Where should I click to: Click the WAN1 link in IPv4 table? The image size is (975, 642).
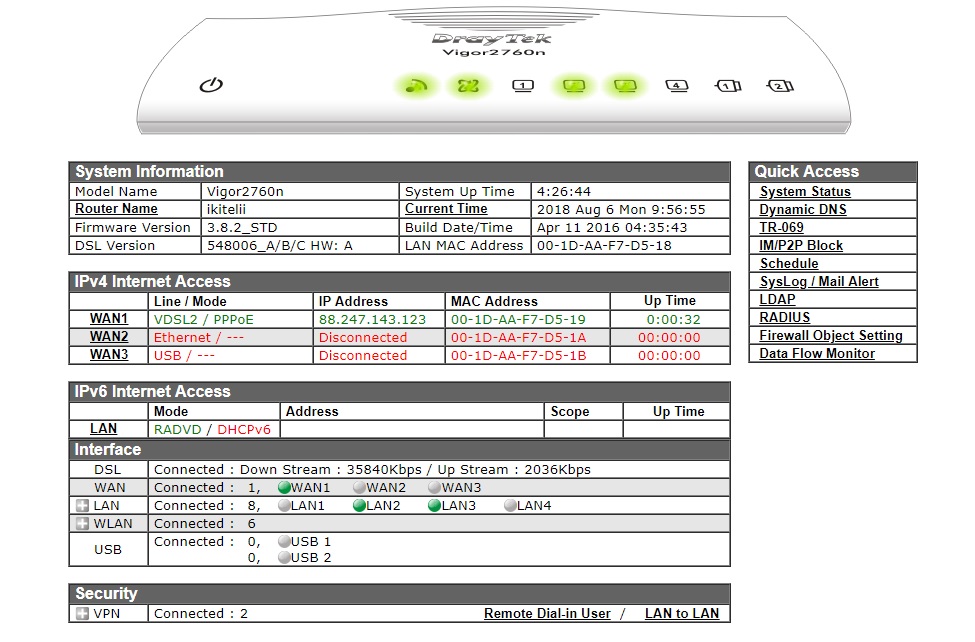(109, 319)
